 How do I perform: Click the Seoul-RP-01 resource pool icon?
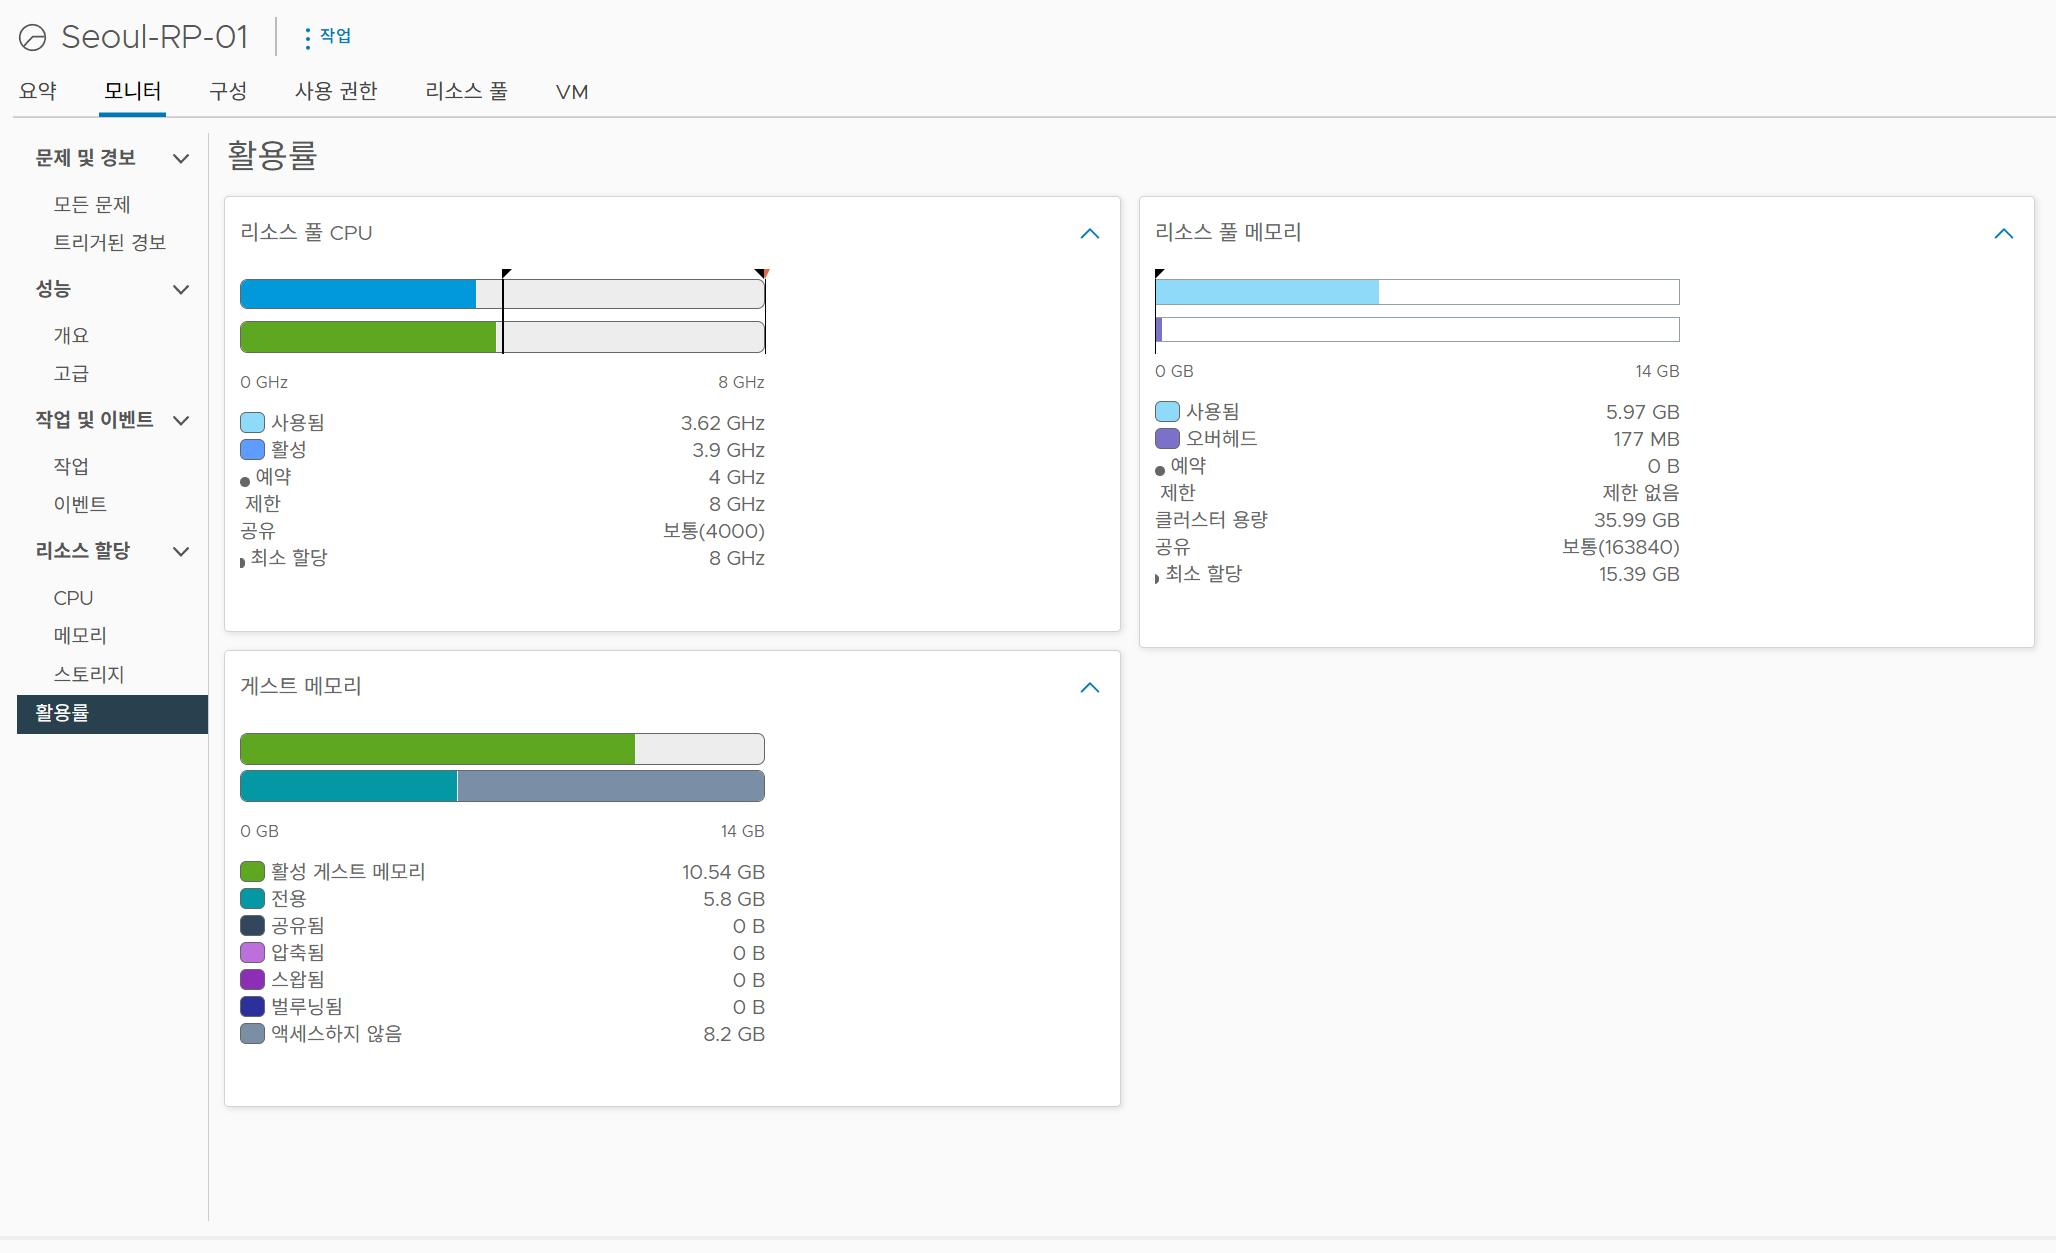click(33, 38)
